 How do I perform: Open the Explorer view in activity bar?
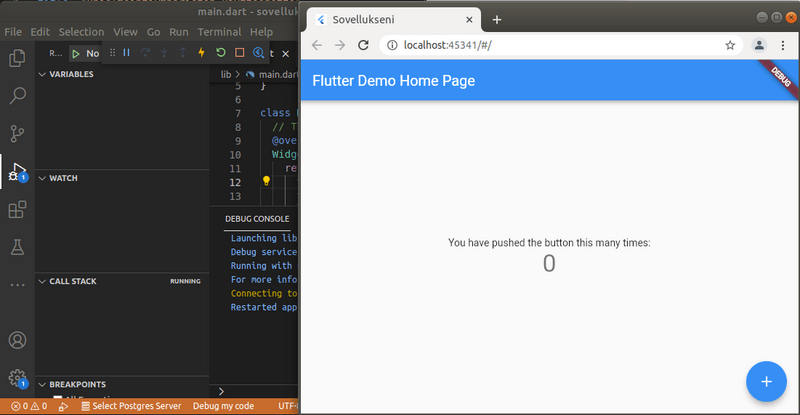click(x=17, y=59)
